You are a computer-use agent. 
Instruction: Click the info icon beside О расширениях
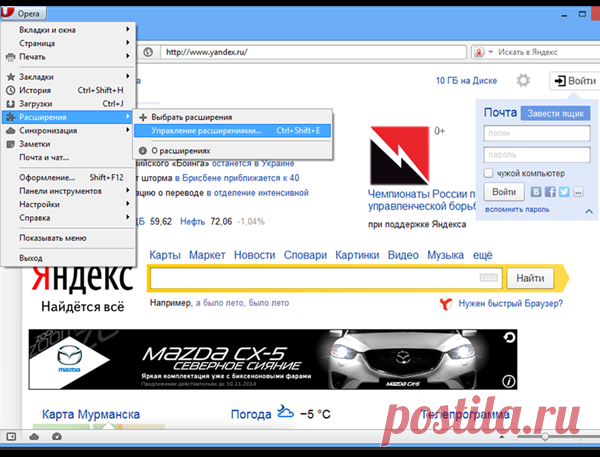[x=143, y=151]
